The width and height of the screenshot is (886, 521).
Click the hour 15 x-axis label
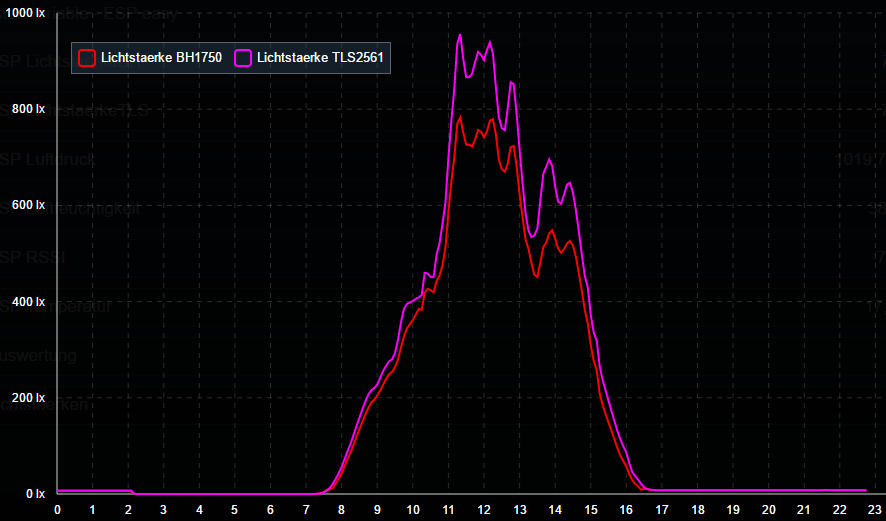pos(590,510)
